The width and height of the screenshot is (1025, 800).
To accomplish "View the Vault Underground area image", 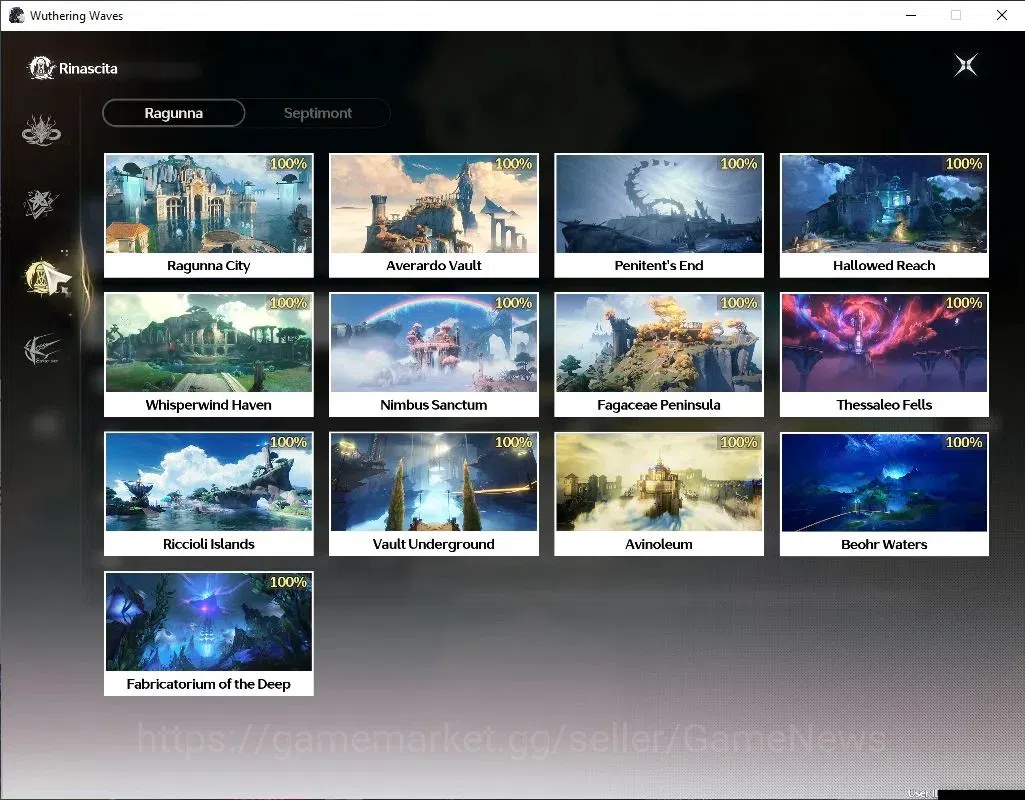I will [x=433, y=482].
